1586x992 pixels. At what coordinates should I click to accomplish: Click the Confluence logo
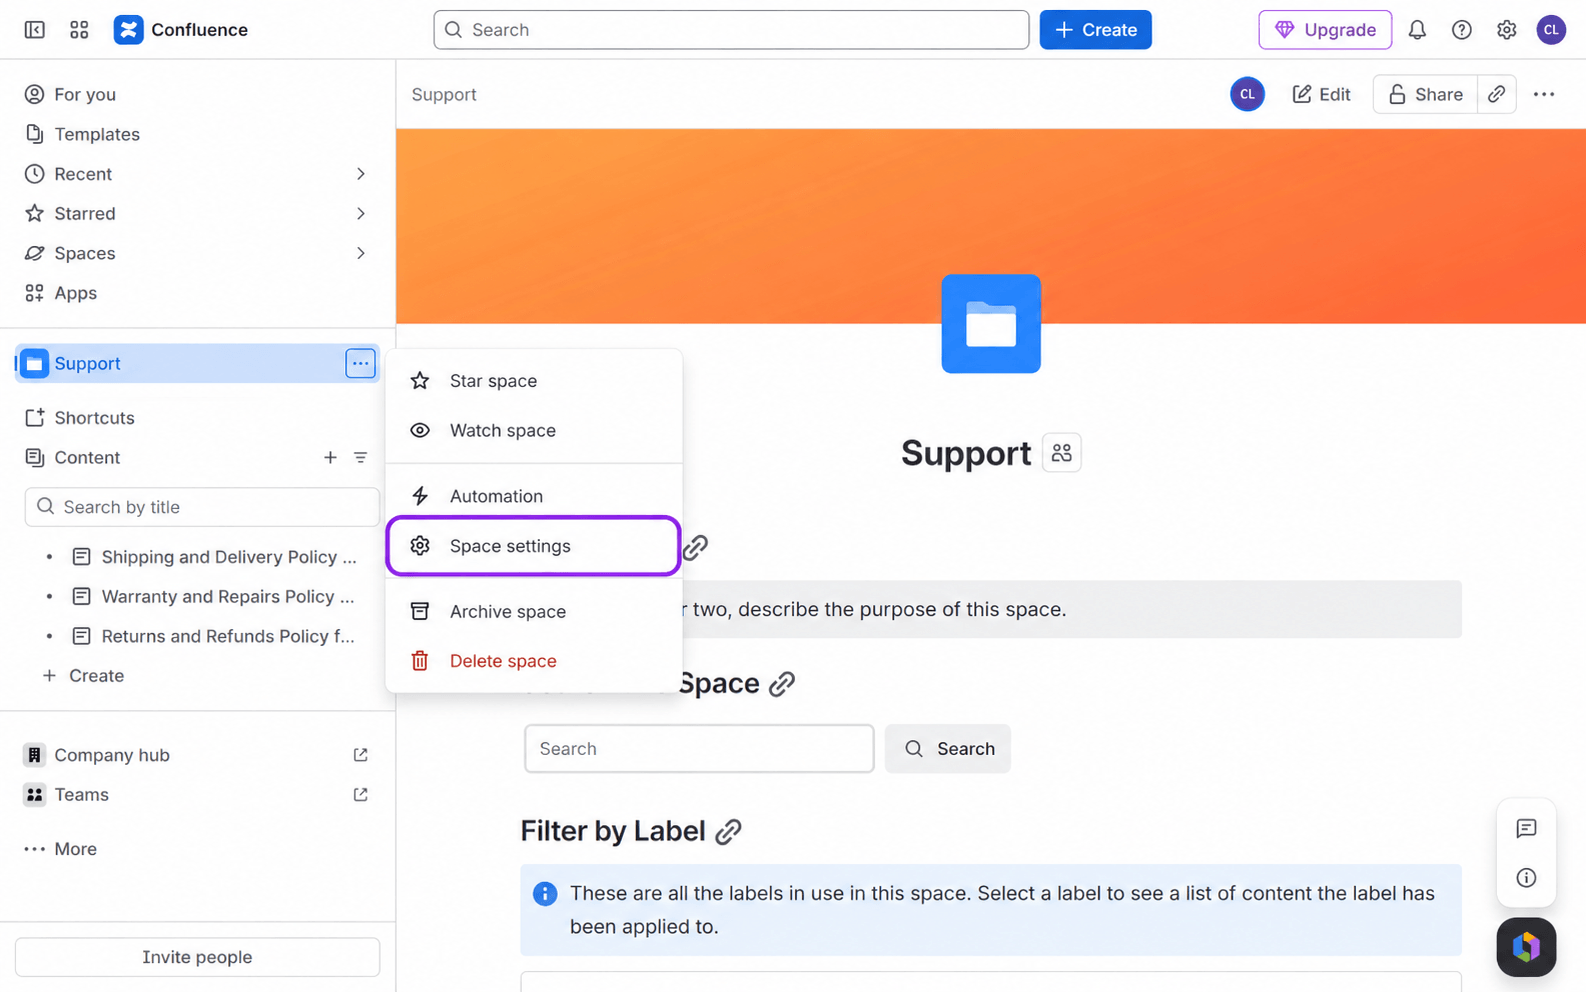[x=181, y=30]
